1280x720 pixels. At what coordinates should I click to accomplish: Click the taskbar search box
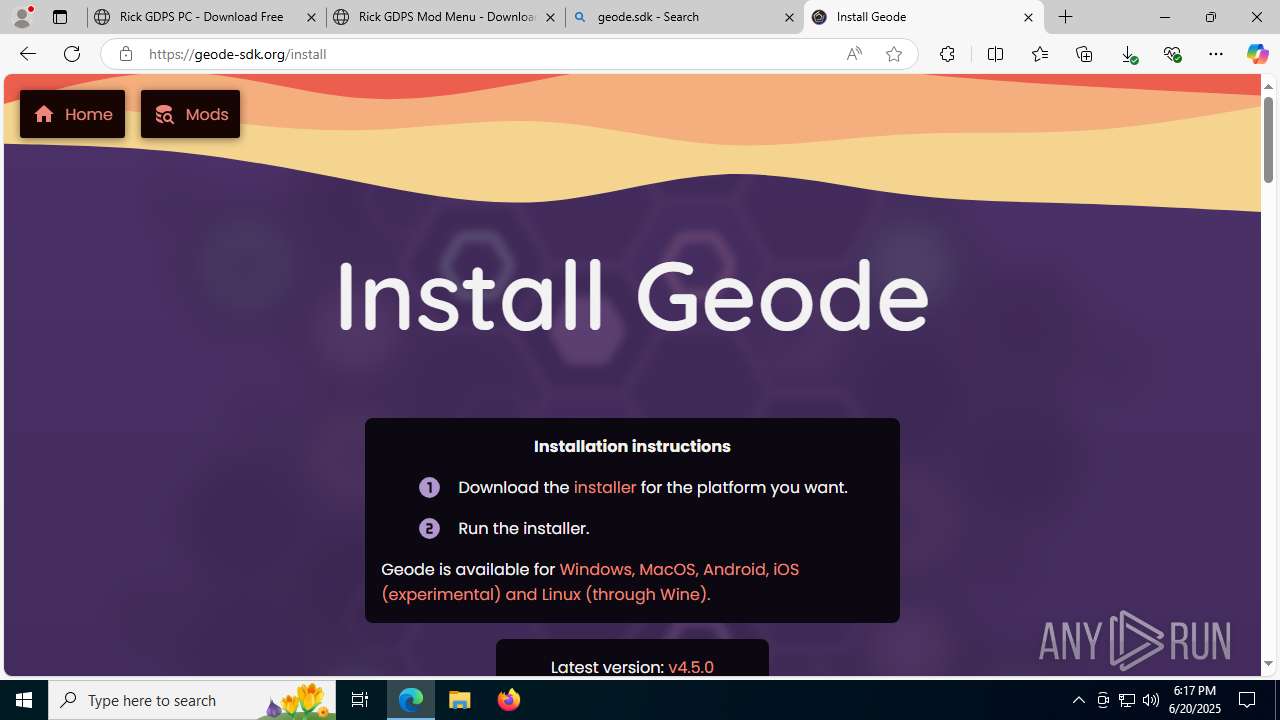(x=192, y=700)
